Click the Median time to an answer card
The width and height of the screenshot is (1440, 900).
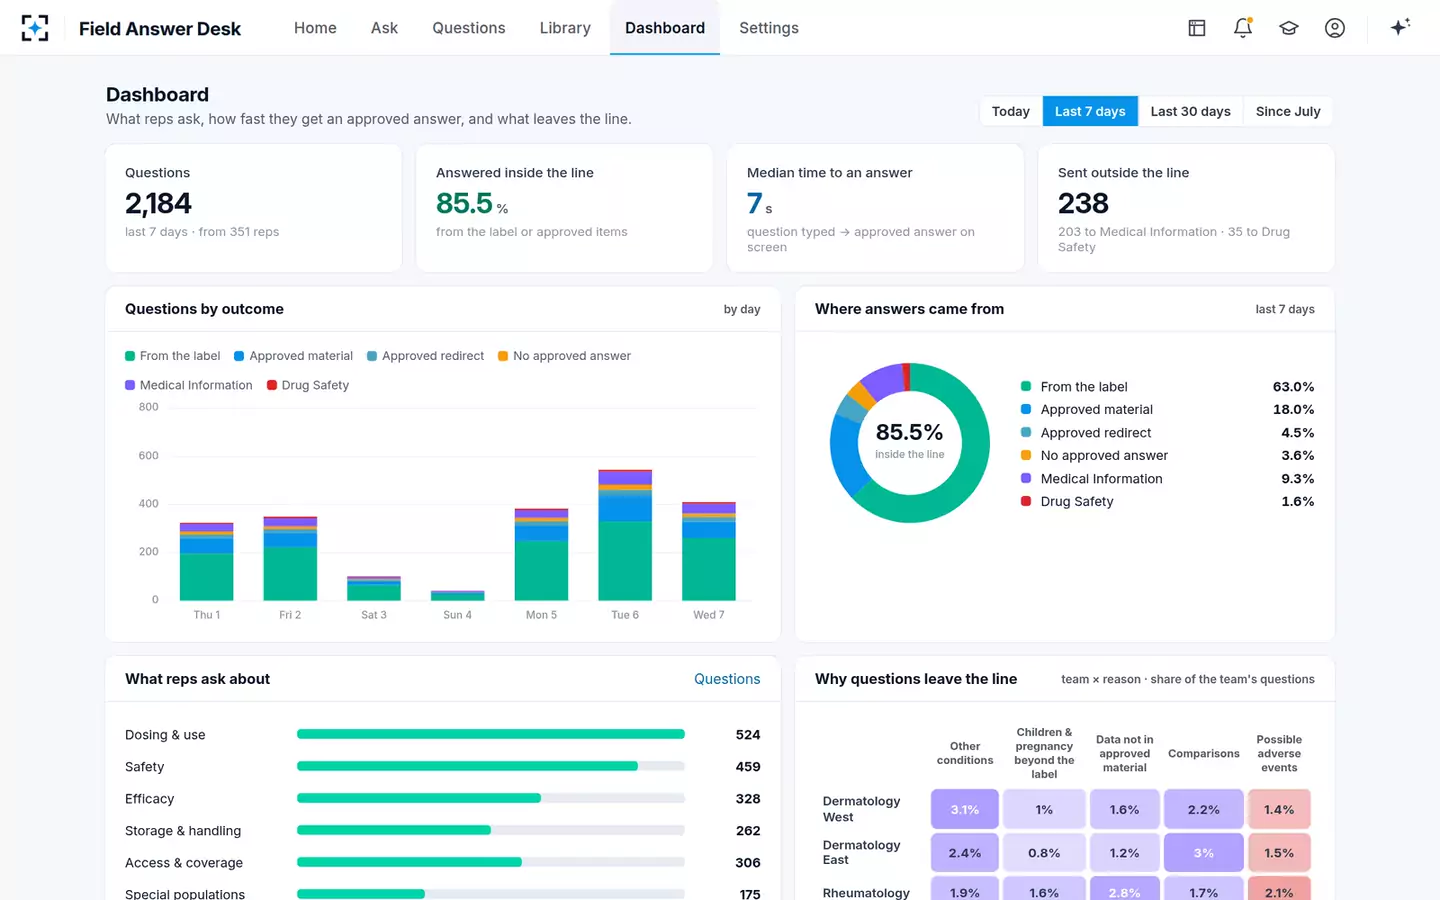[x=875, y=208]
